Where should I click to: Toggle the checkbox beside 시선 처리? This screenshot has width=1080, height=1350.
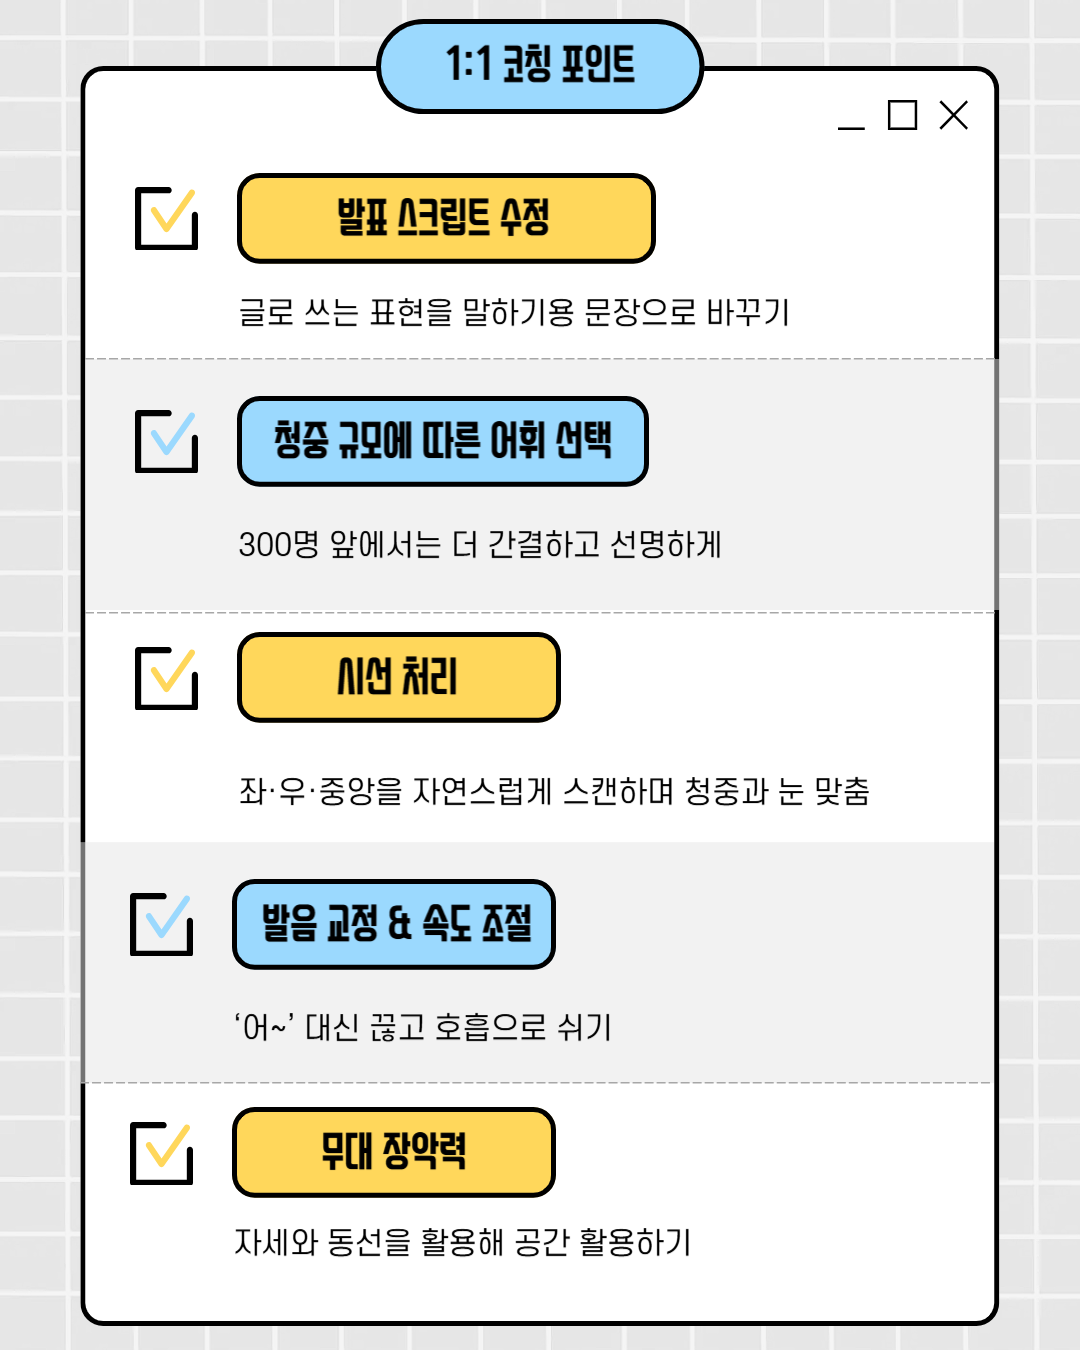coord(166,678)
